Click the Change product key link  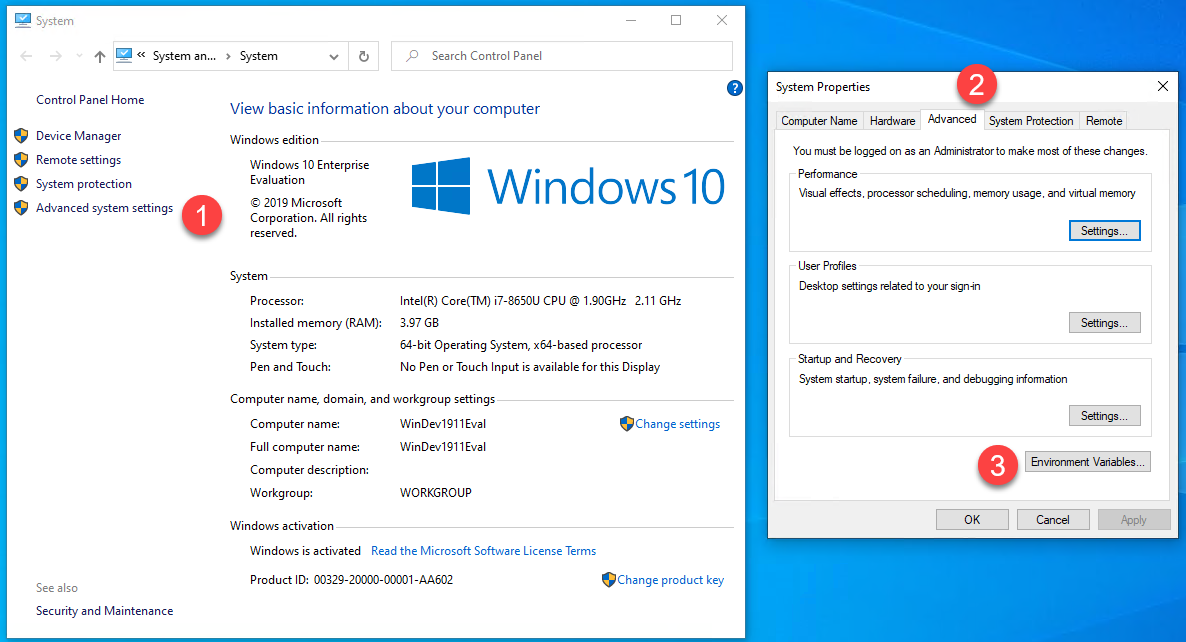(670, 580)
